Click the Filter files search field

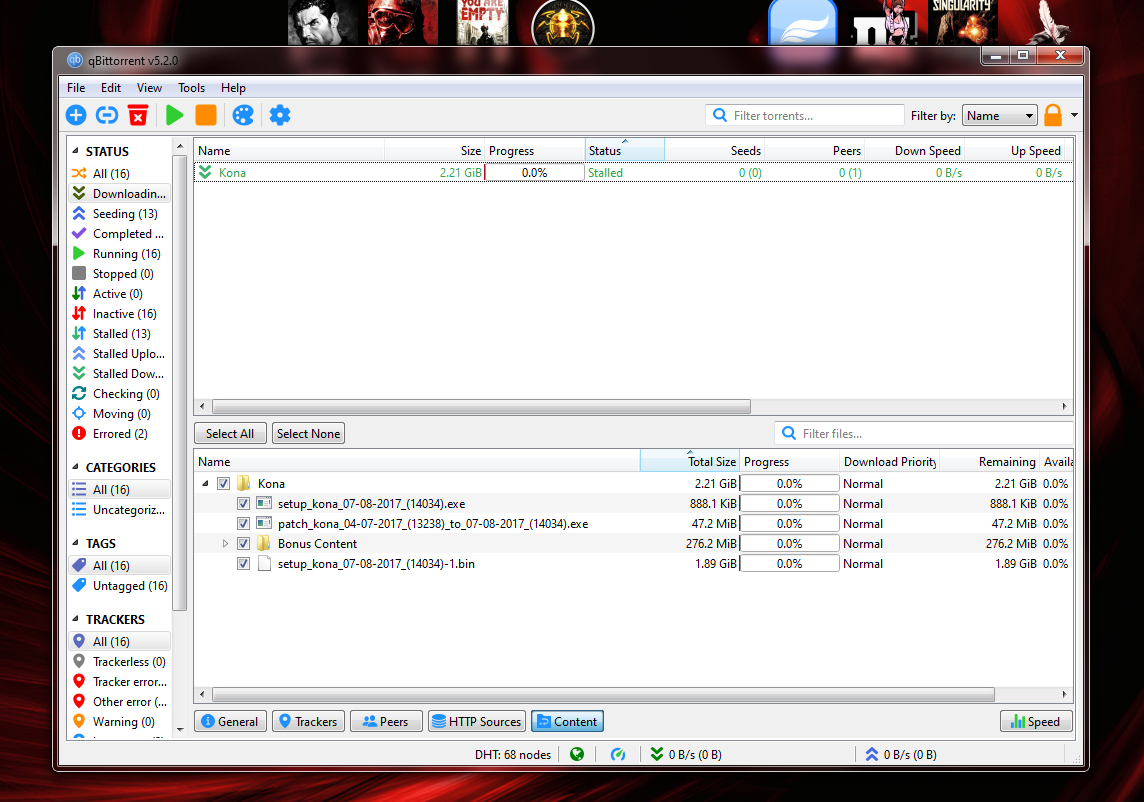pos(924,433)
